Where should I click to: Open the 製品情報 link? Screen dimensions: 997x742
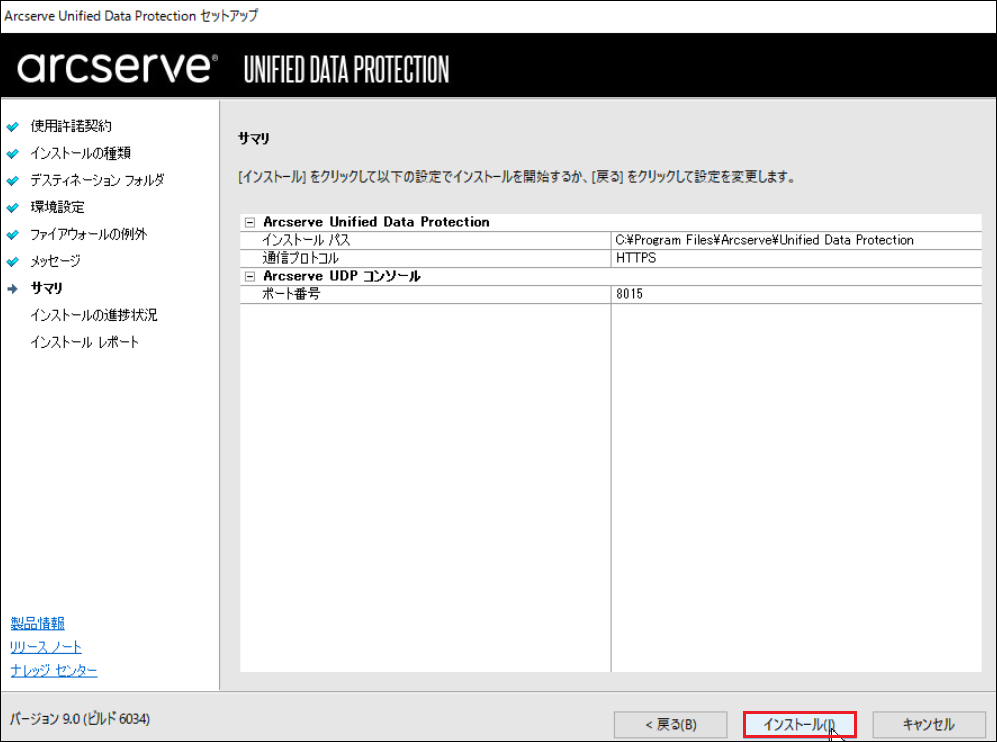[x=38, y=623]
